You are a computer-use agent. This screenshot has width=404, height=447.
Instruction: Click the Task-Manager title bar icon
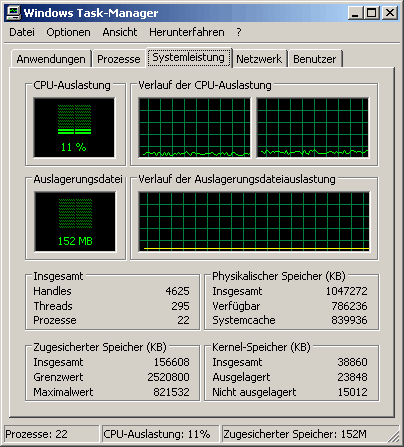tap(14, 13)
